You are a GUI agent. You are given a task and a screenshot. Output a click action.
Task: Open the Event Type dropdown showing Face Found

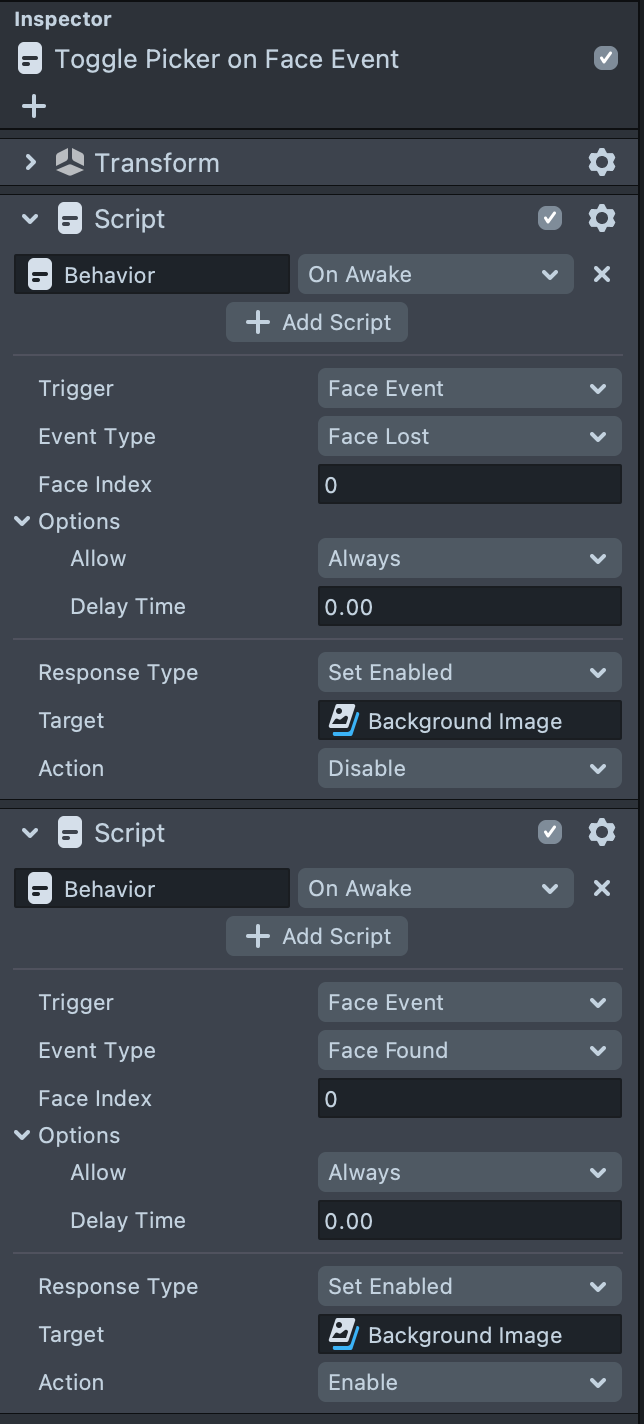click(469, 1050)
